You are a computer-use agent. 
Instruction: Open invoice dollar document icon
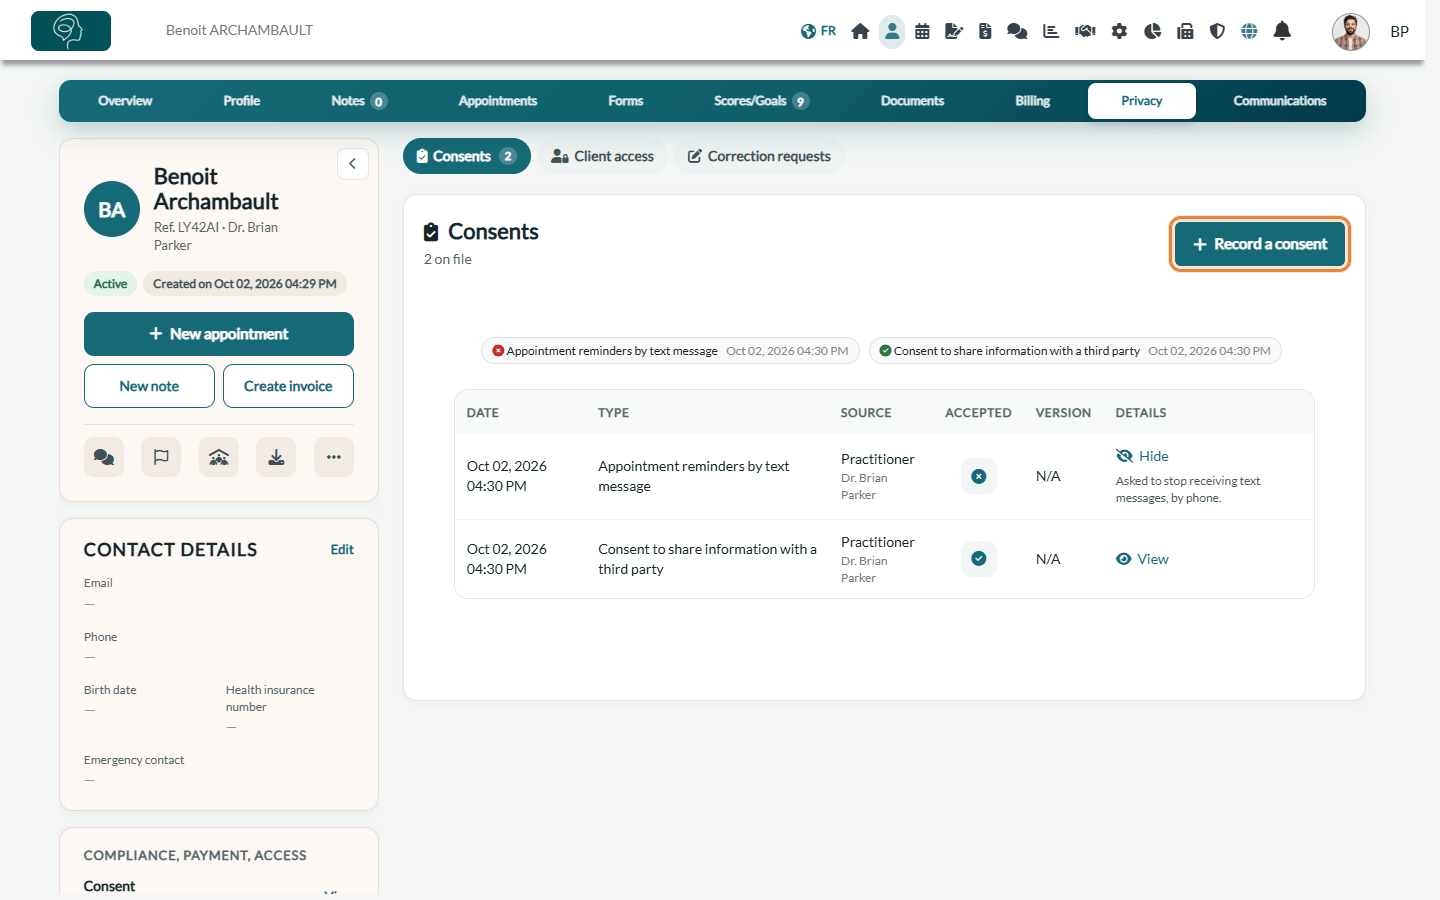985,31
